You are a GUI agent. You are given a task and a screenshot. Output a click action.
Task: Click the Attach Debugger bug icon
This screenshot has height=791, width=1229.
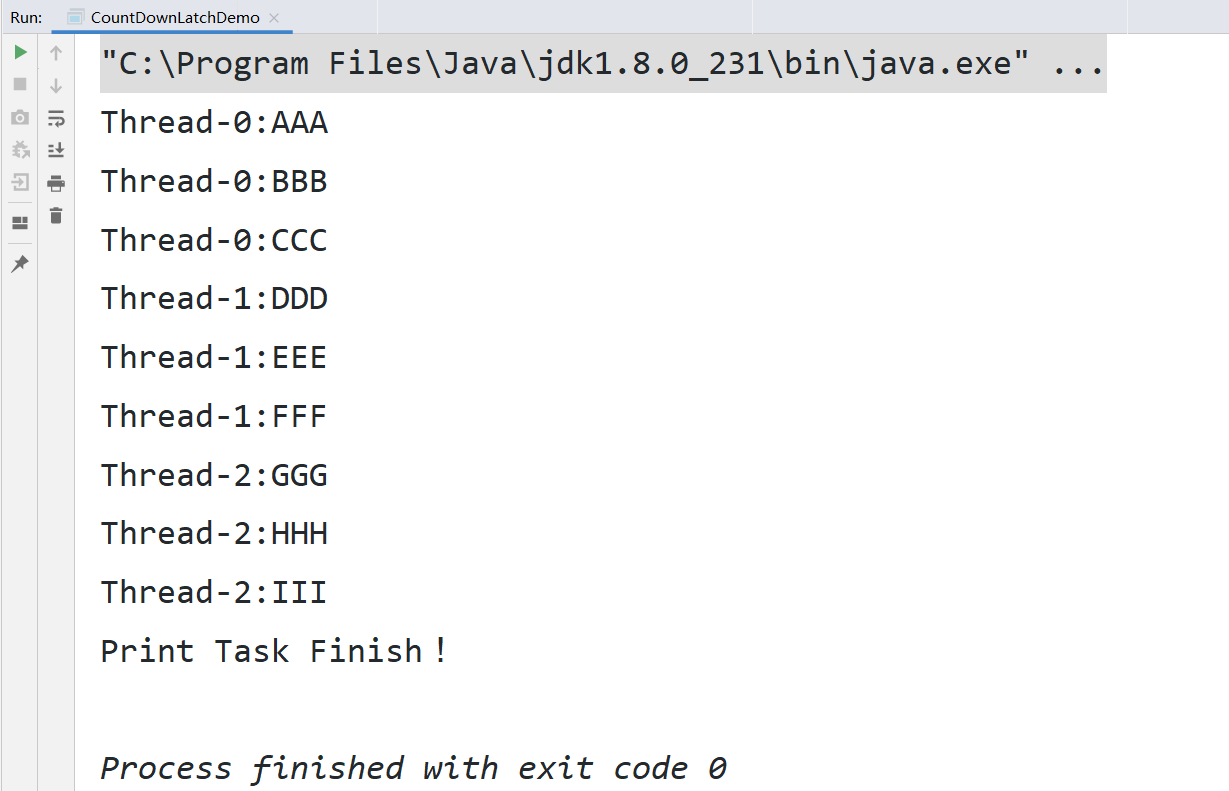coord(20,150)
